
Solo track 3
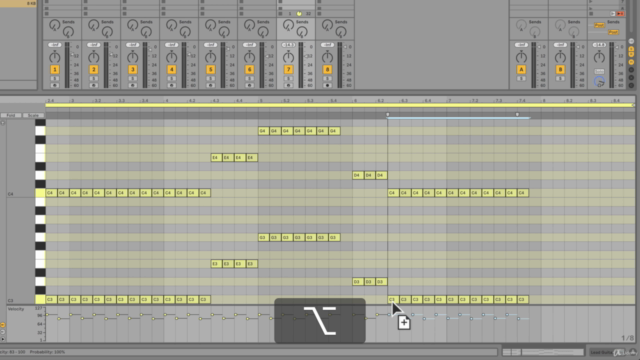[133, 79]
